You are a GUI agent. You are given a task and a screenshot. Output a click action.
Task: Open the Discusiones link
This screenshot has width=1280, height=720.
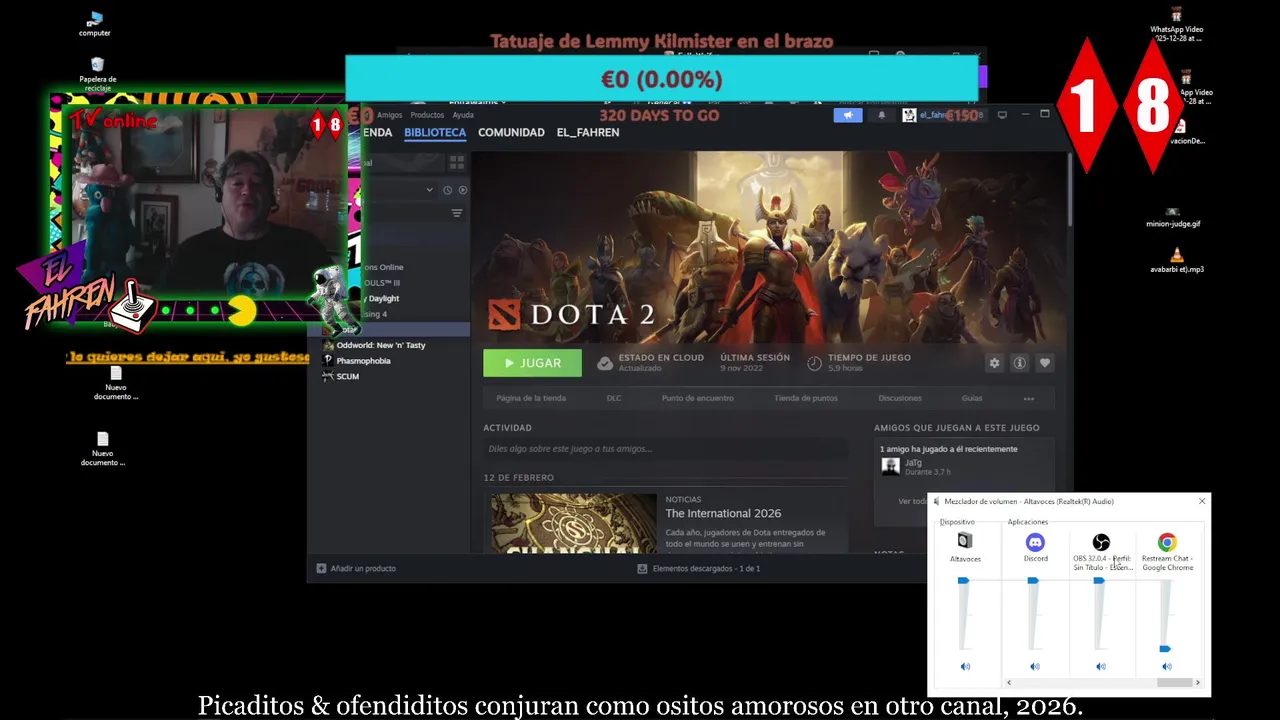pyautogui.click(x=900, y=398)
